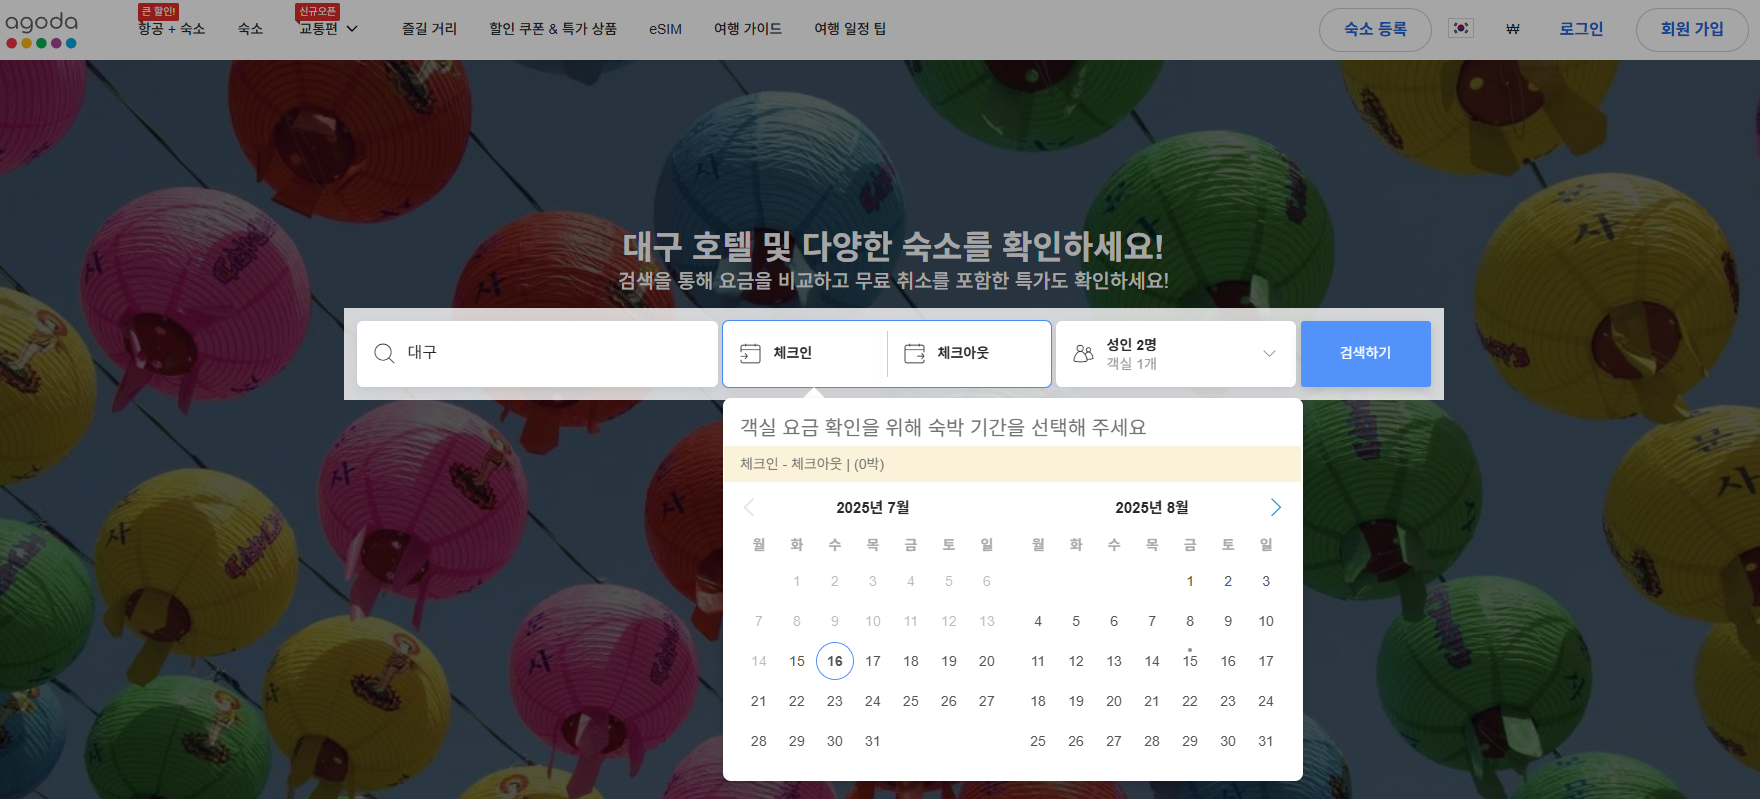Select July 26 in 2025년 7월 calendar
The height and width of the screenshot is (799, 1760).
pos(949,701)
